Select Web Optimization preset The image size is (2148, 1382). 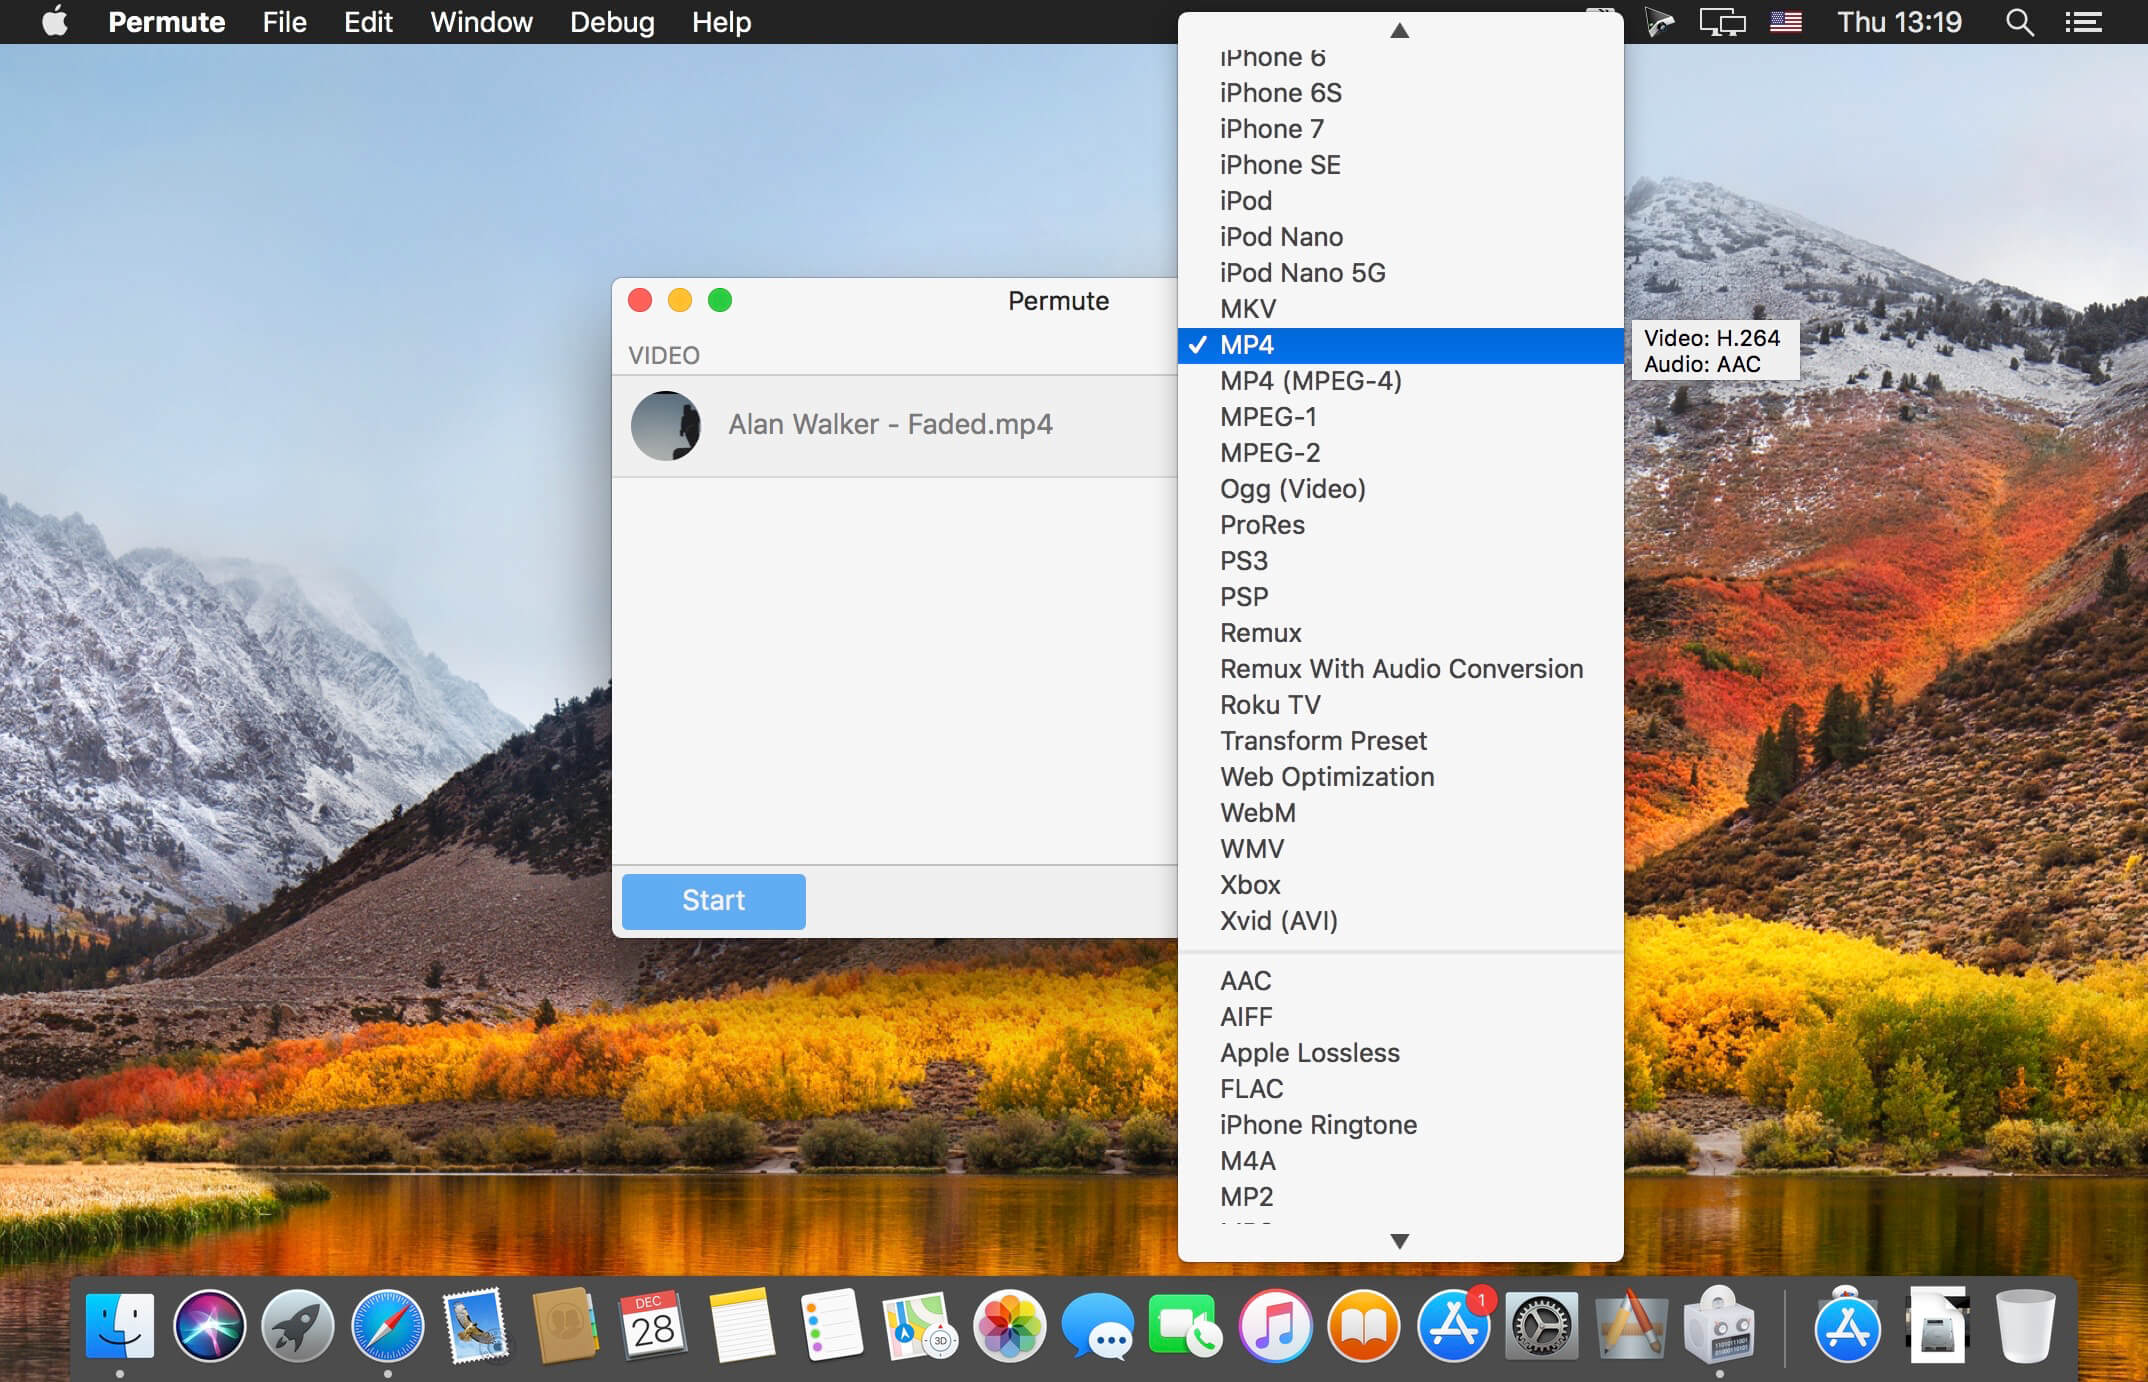coord(1400,777)
